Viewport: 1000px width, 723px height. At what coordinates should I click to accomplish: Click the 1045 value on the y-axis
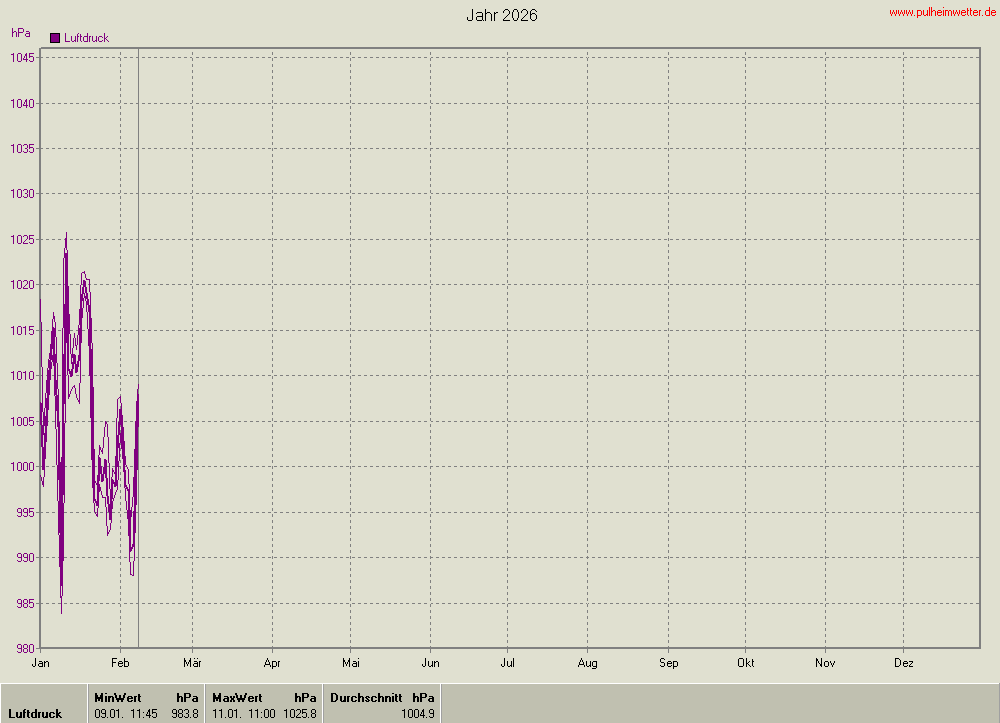pyautogui.click(x=24, y=58)
